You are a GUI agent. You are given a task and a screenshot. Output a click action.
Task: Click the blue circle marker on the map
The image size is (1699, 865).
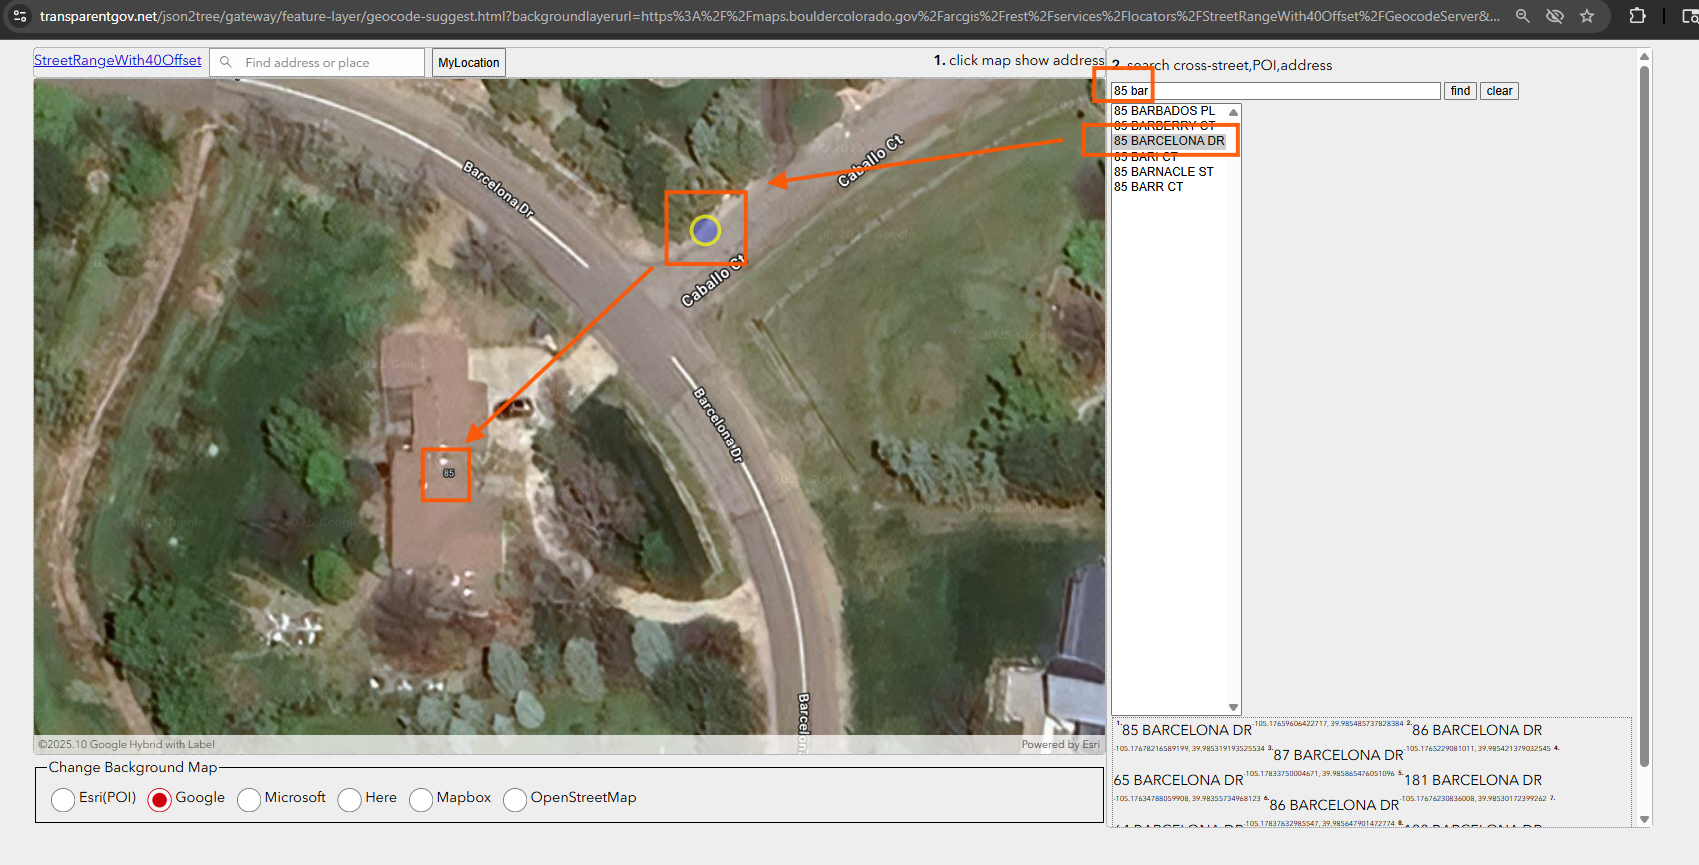(x=705, y=231)
